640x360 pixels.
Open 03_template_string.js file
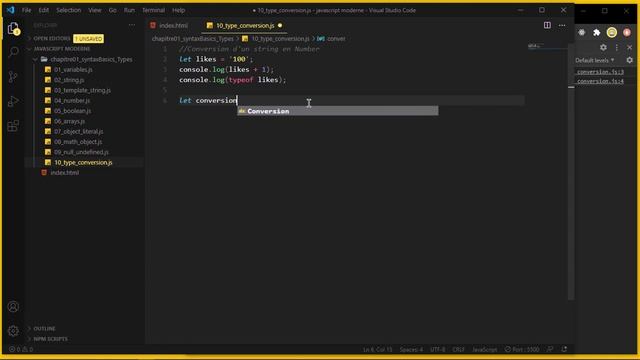tap(82, 90)
